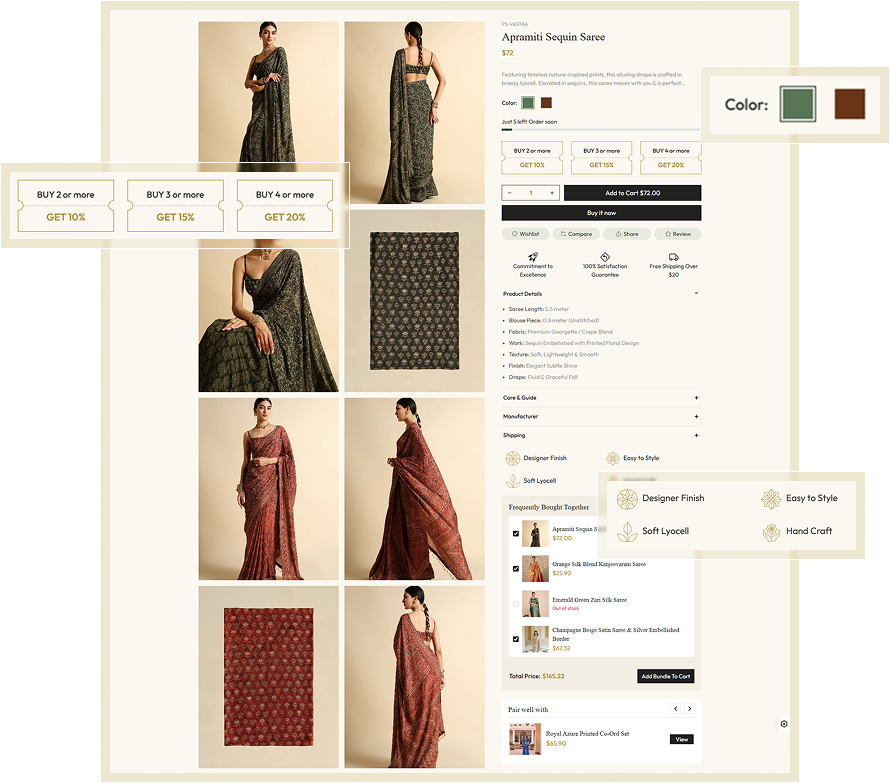Open the folded green fabric photo
Viewport: 890px width, 783px height.
tap(414, 301)
